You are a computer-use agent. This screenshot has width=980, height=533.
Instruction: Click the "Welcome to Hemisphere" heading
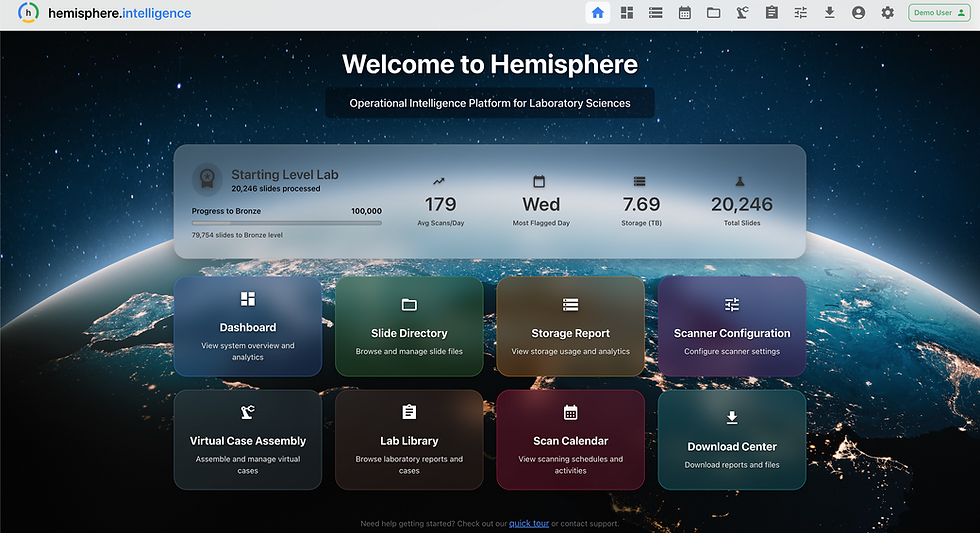[490, 64]
